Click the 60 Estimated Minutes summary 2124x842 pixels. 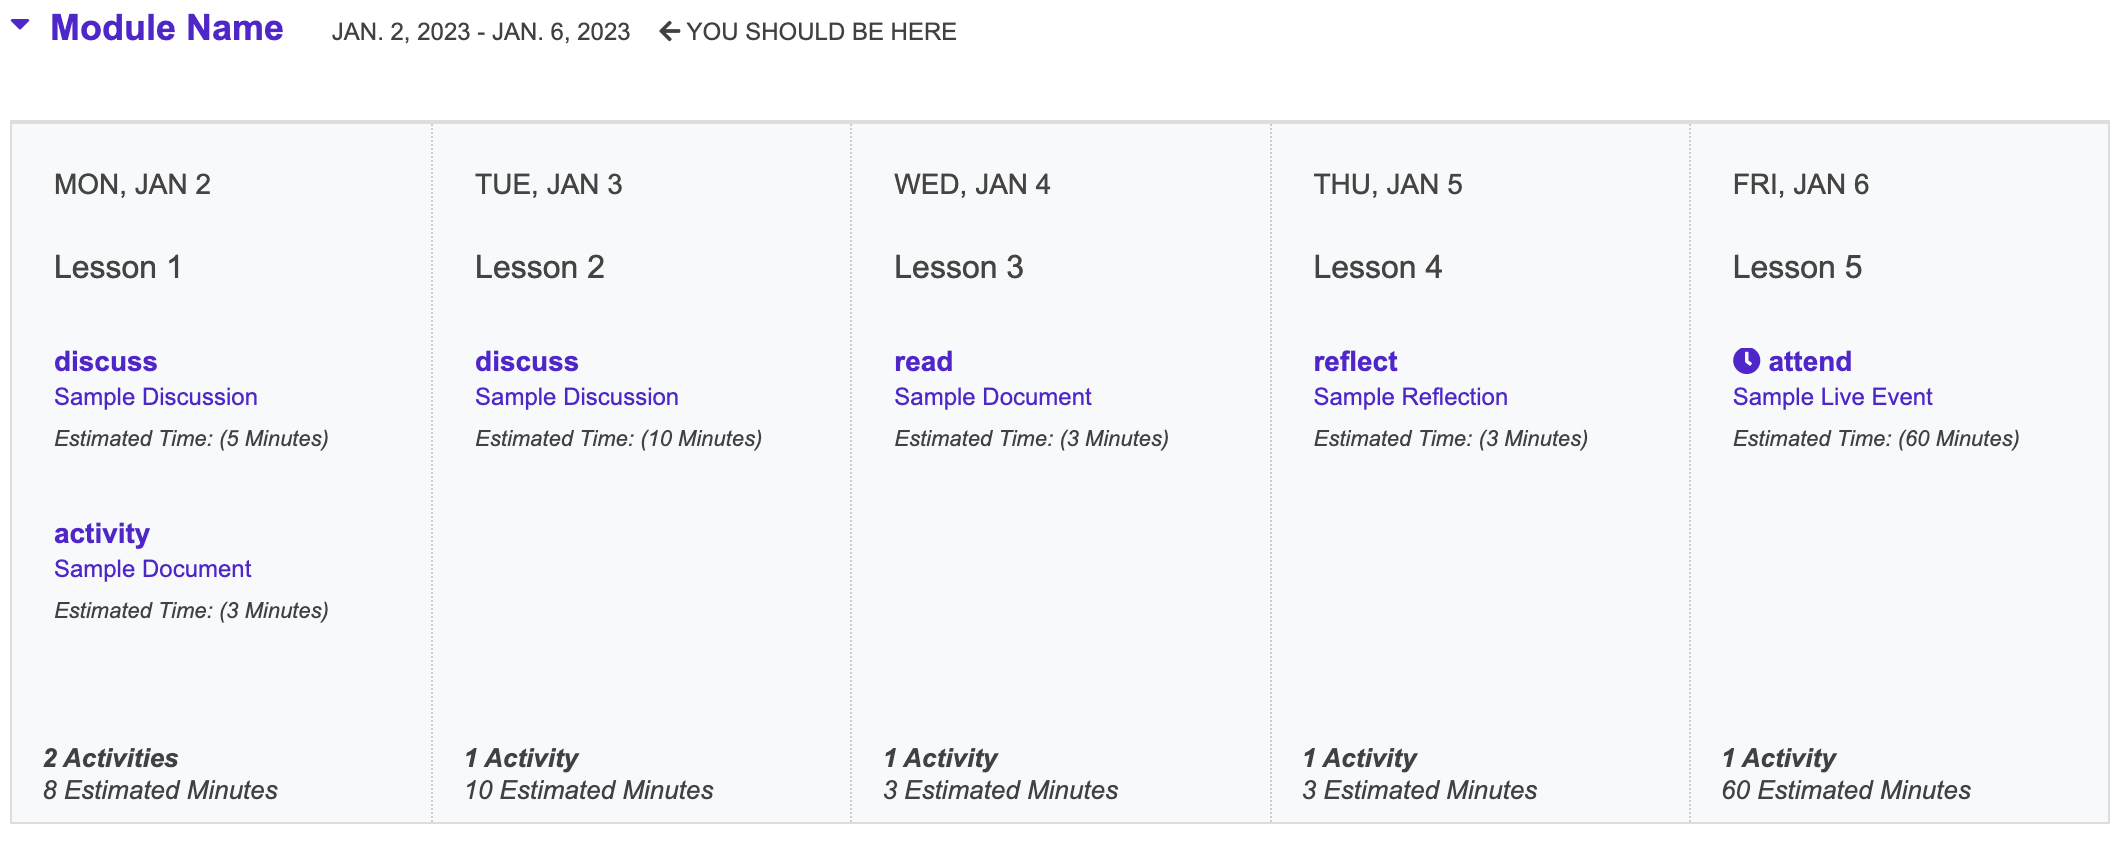pos(1845,790)
